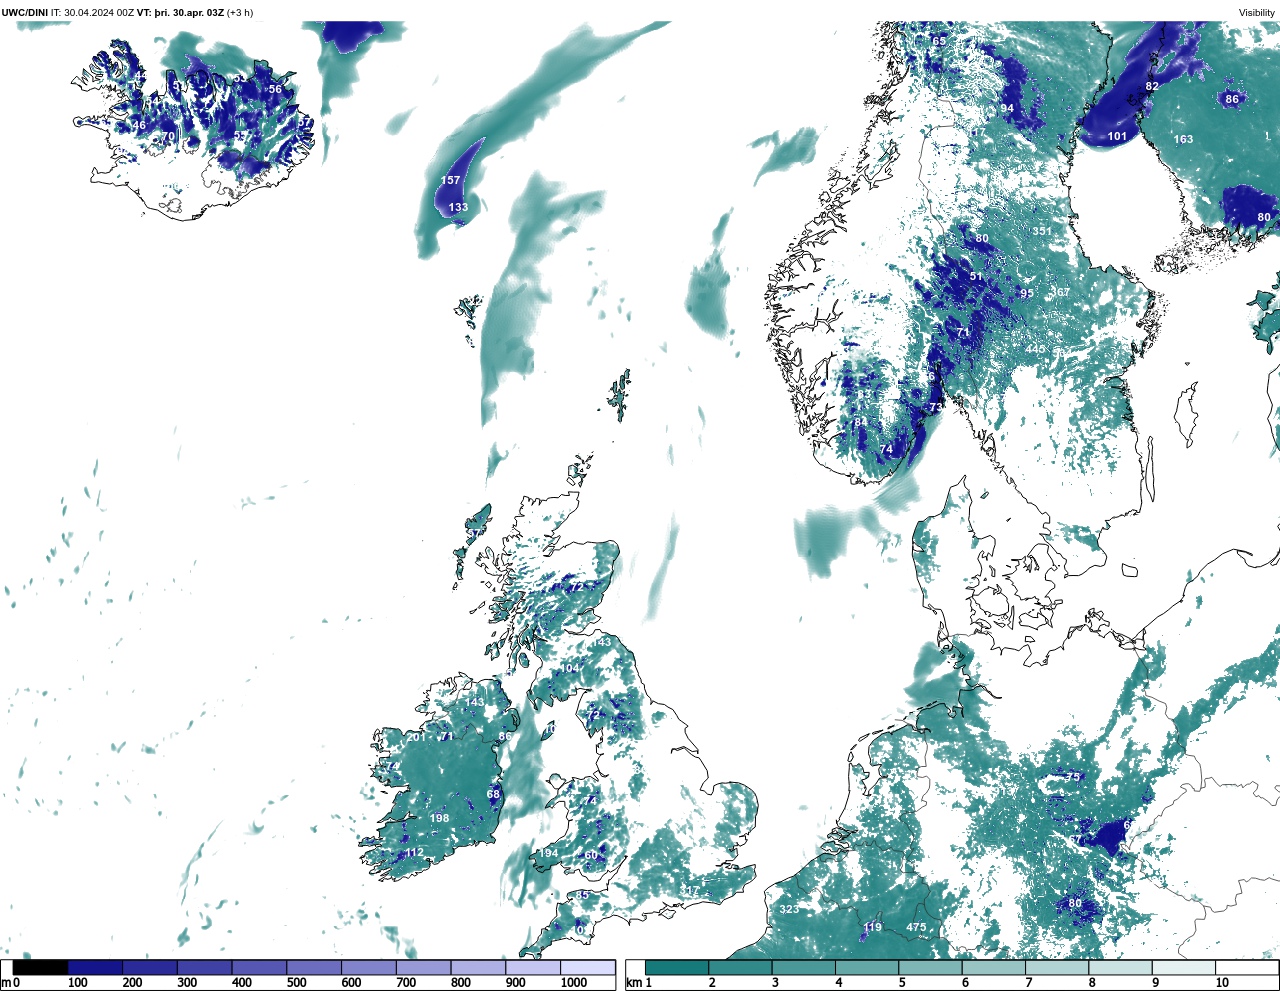Click the 94 value in northern Sweden

tap(1007, 109)
